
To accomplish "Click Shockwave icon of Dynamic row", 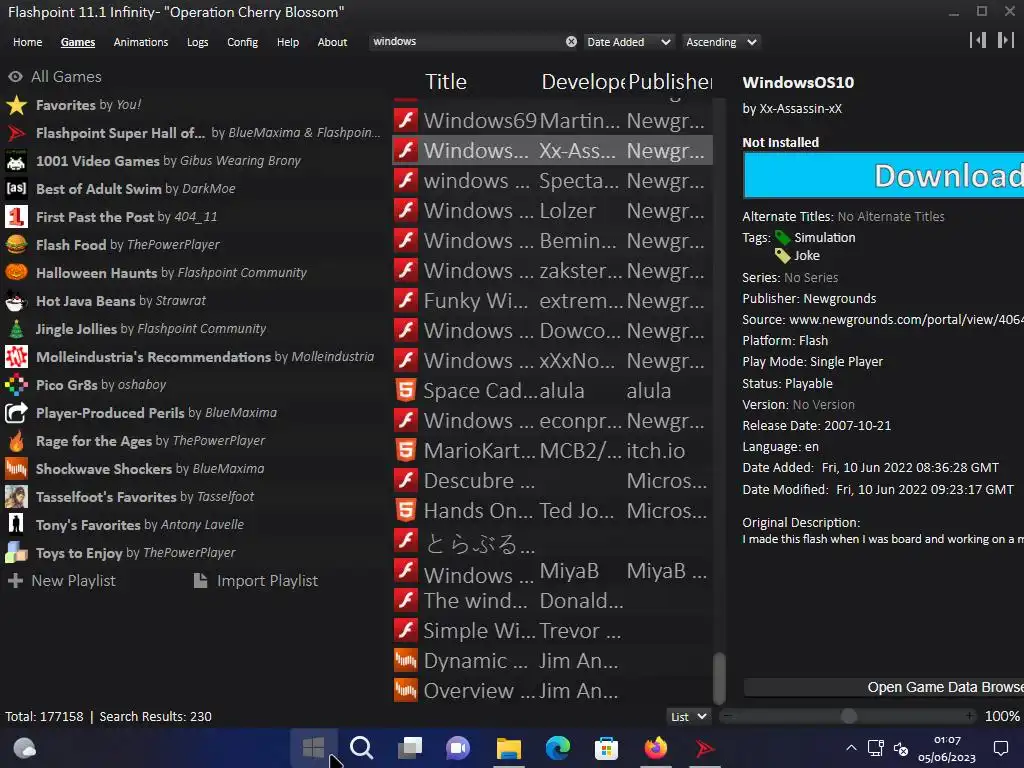I will (x=406, y=661).
